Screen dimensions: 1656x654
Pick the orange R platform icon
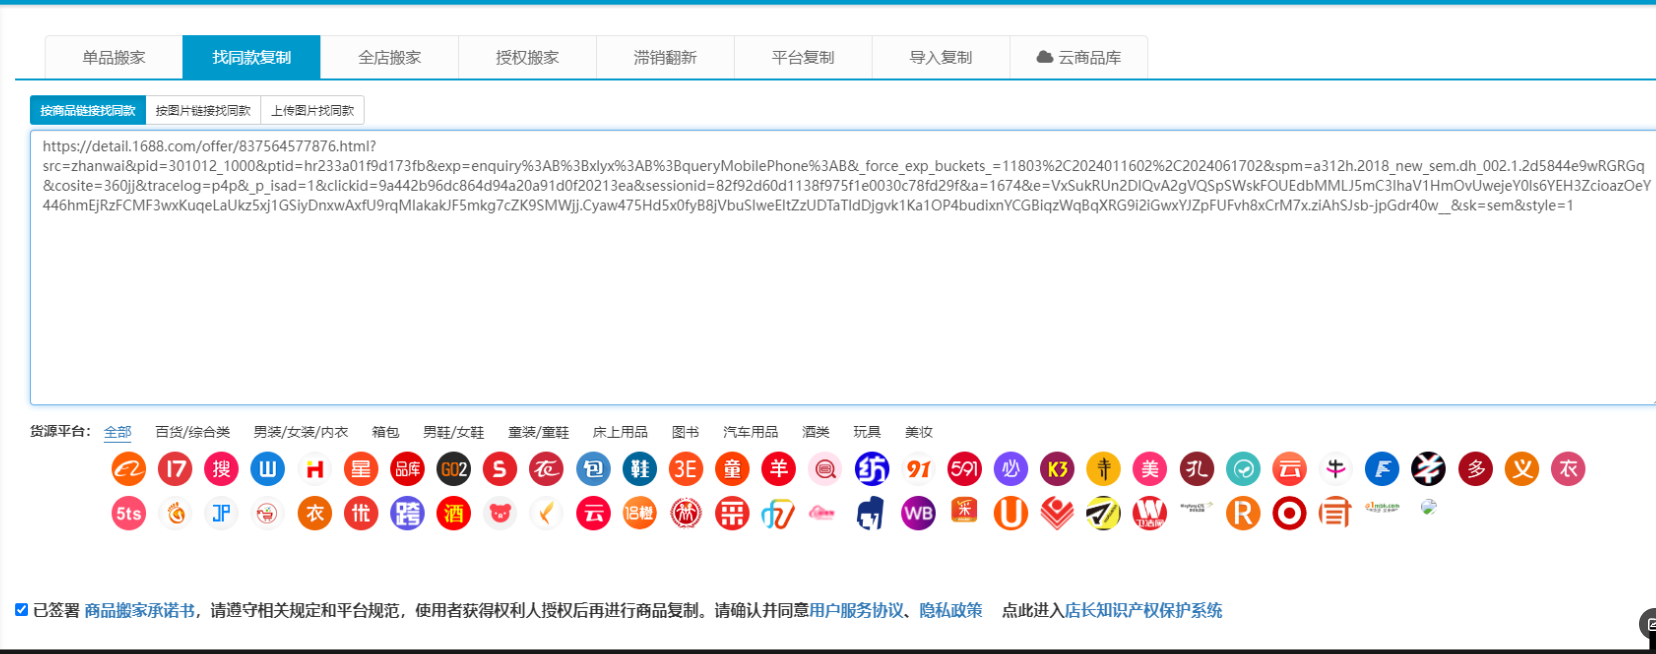(1243, 514)
